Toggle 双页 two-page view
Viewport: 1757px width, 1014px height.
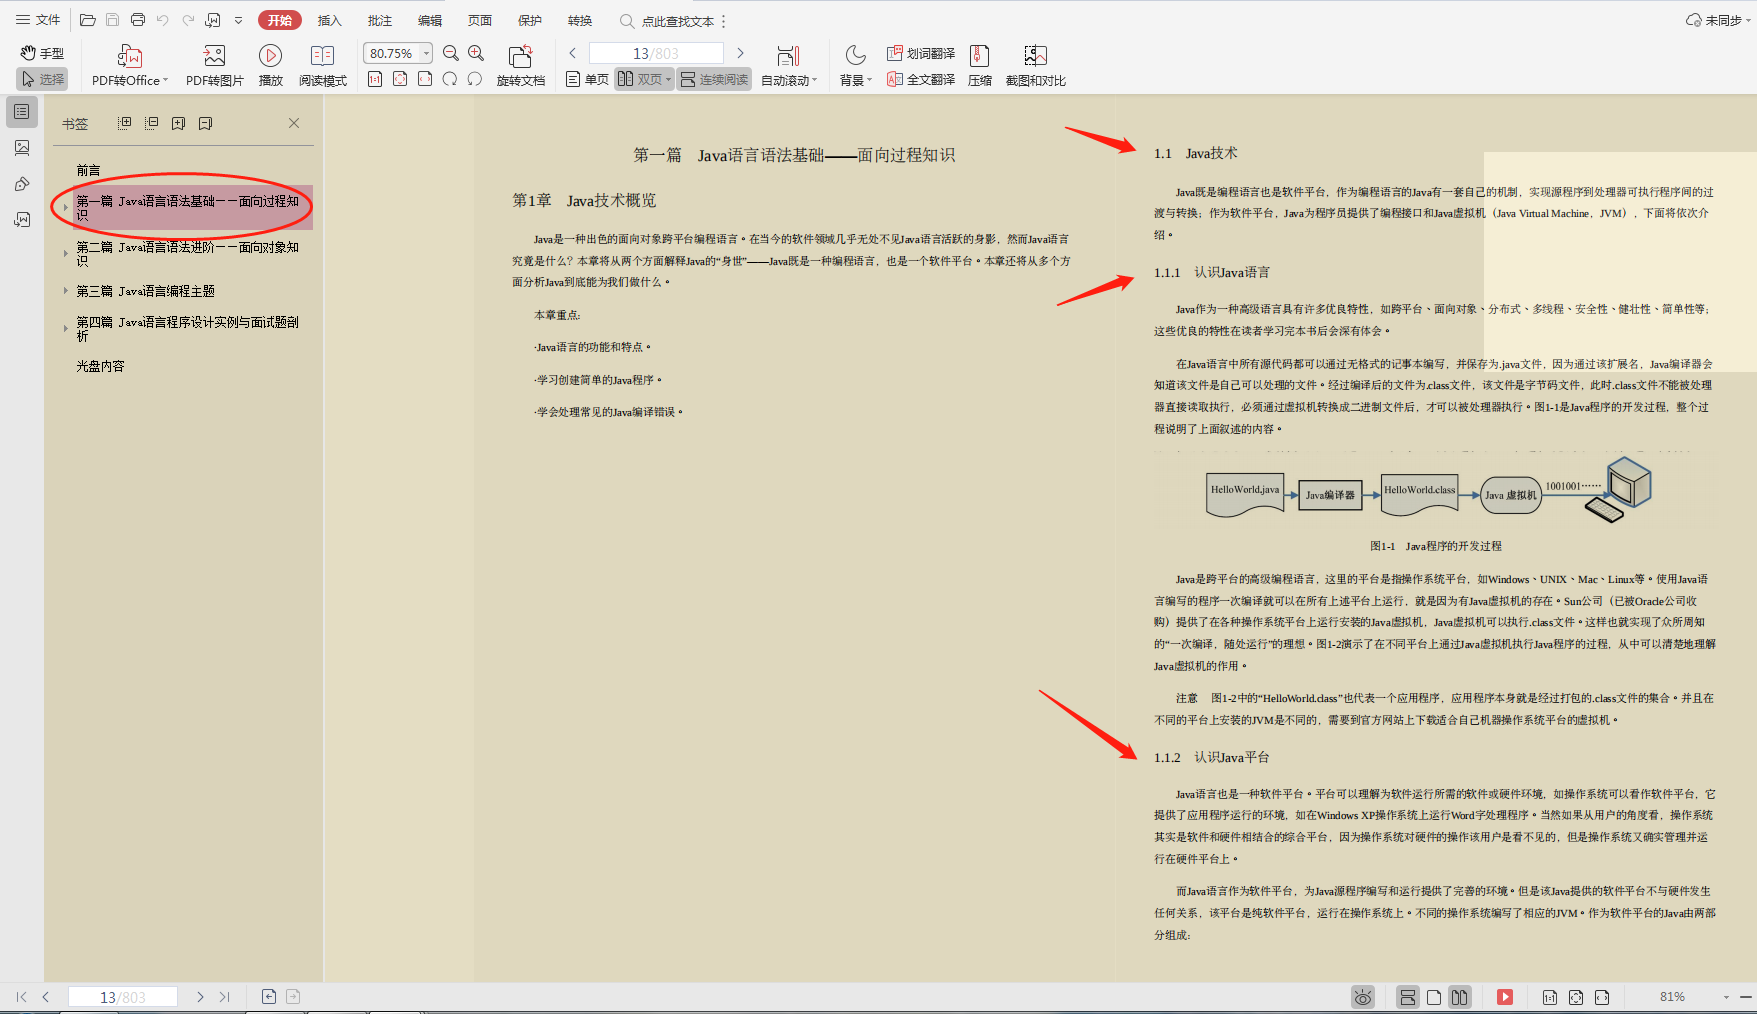pyautogui.click(x=643, y=79)
